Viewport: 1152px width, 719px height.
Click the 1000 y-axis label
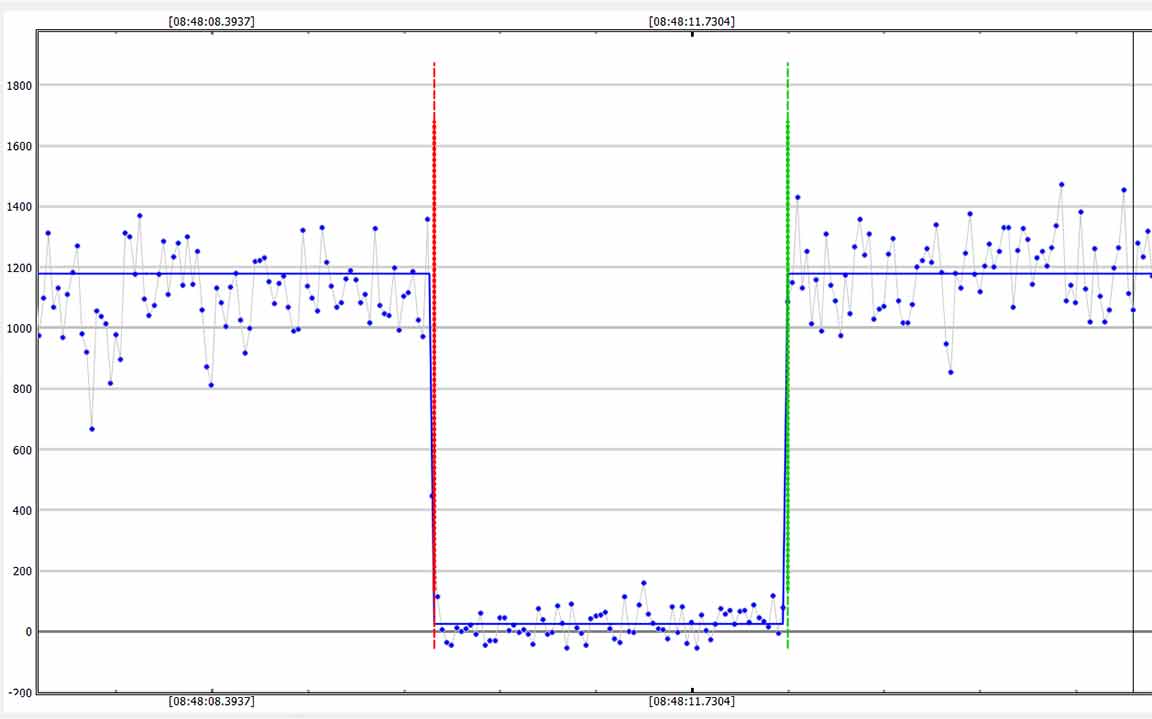click(x=19, y=328)
